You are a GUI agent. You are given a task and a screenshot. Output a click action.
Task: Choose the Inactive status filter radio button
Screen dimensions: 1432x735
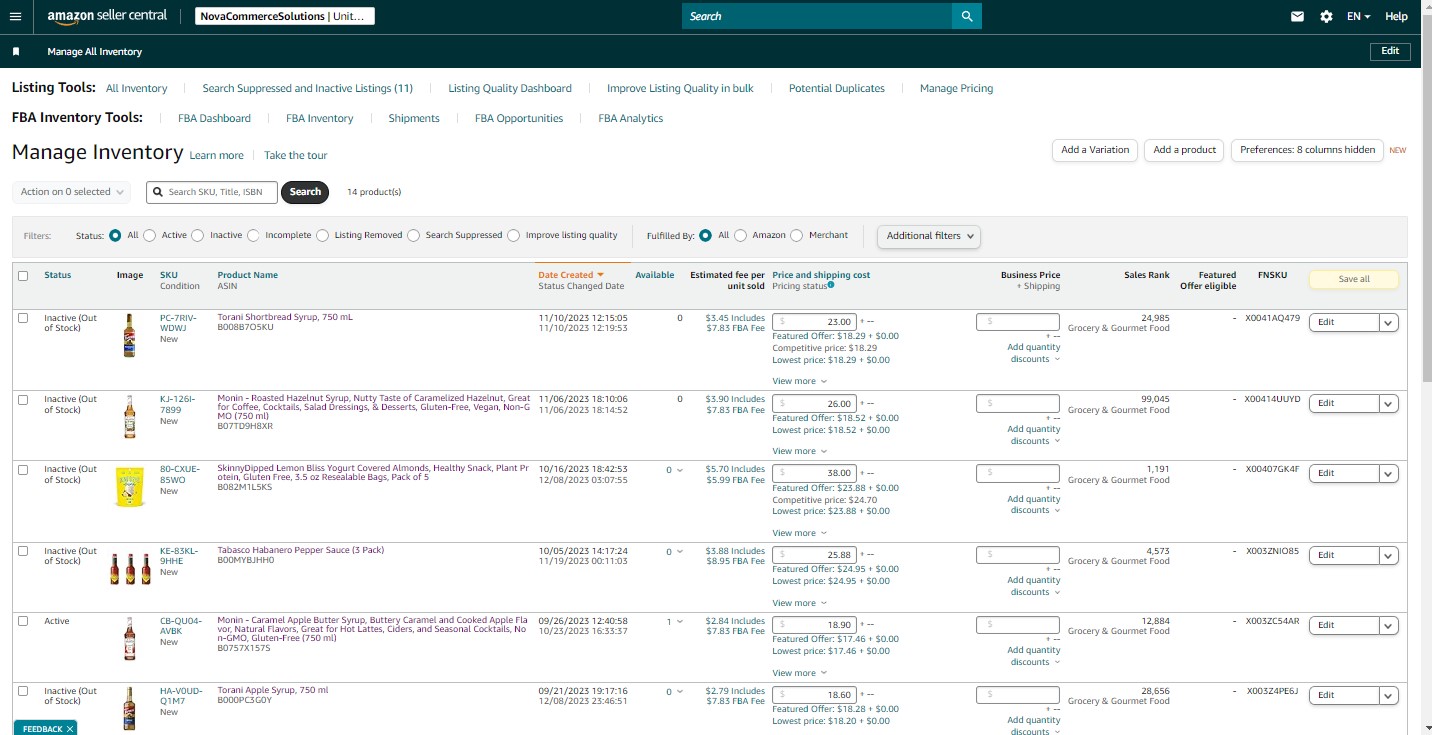click(x=198, y=236)
